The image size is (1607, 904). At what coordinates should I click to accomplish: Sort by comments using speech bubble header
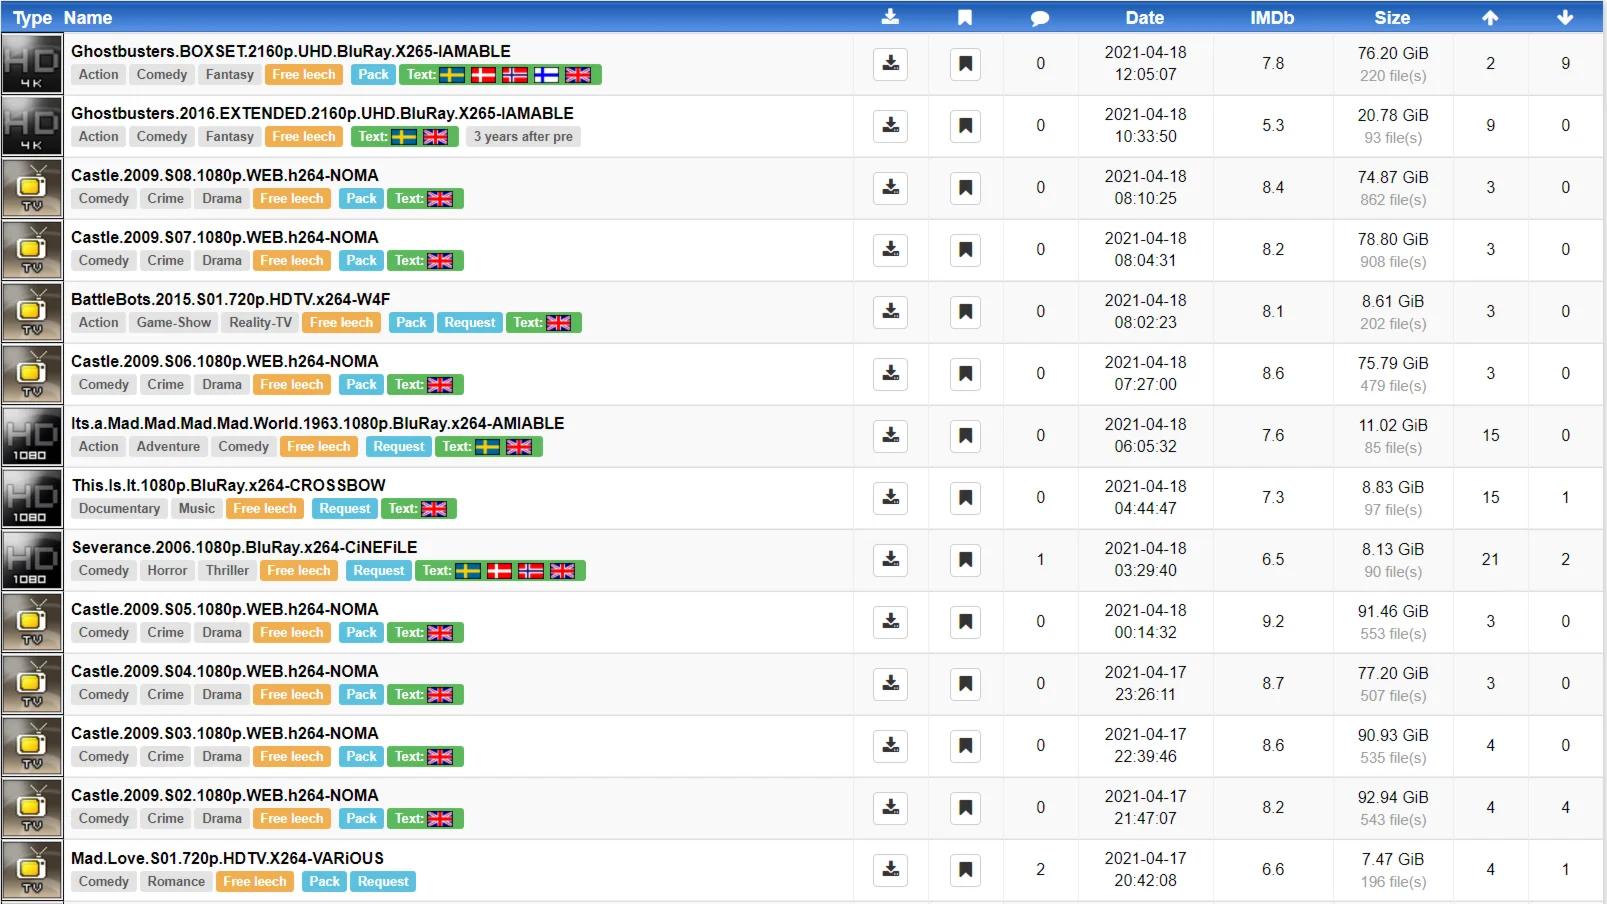[x=1040, y=17]
